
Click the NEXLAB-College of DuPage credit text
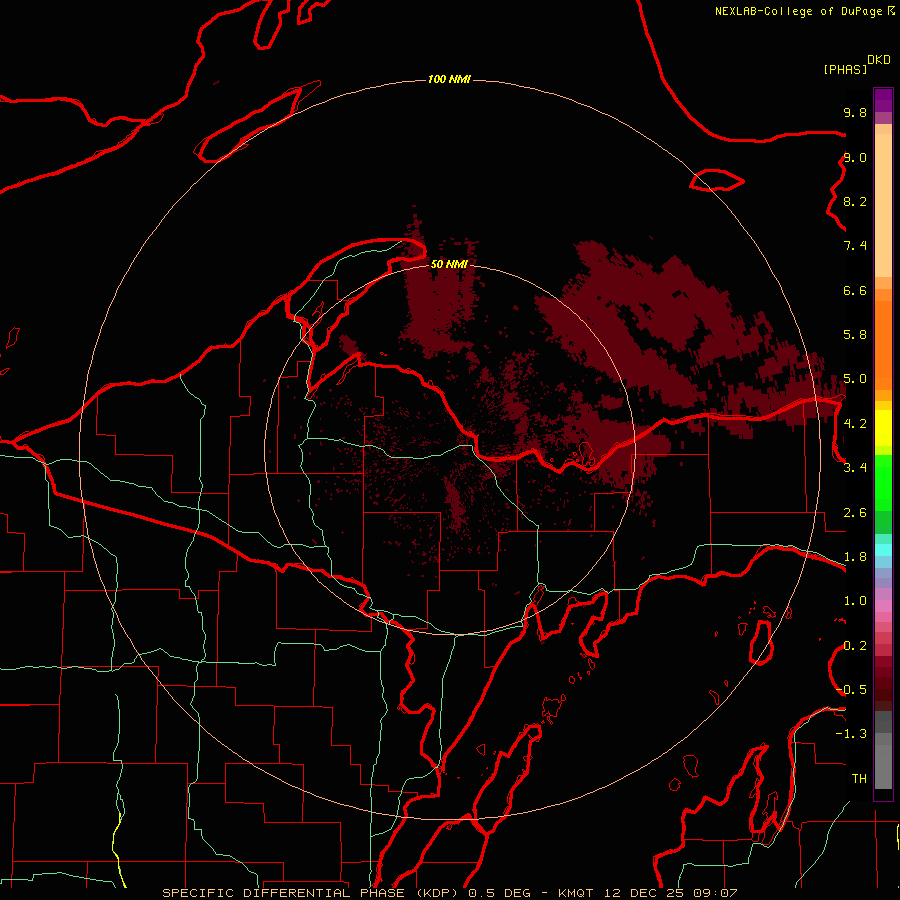(798, 11)
